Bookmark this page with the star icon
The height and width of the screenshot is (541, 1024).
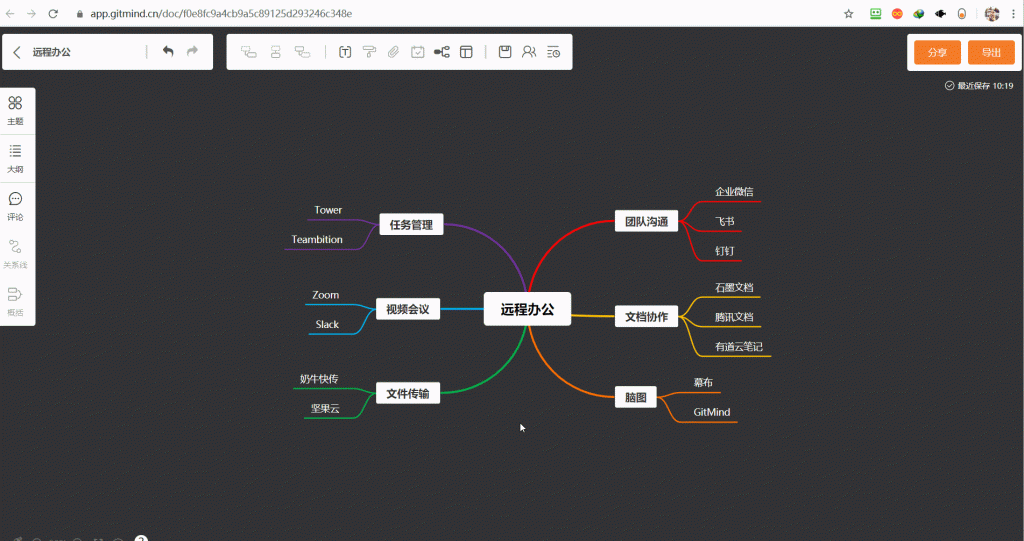point(849,14)
